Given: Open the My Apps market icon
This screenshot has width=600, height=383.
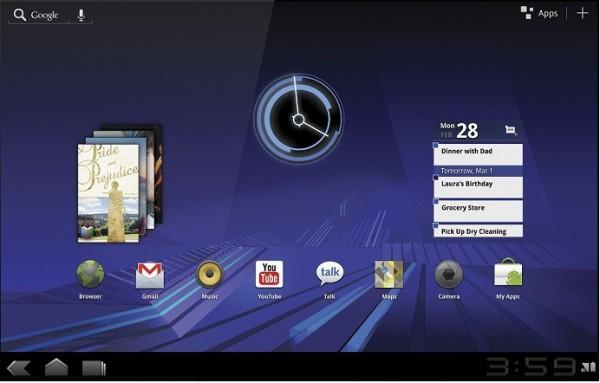Looking at the screenshot, I should tap(508, 273).
